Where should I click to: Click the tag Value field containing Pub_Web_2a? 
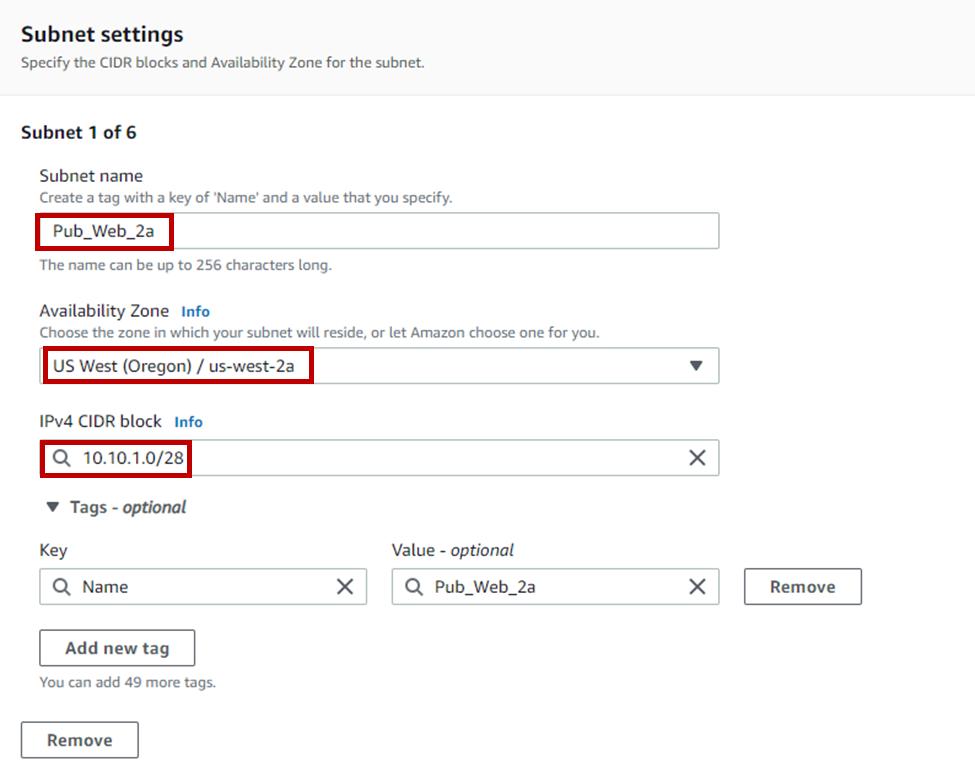(x=555, y=586)
